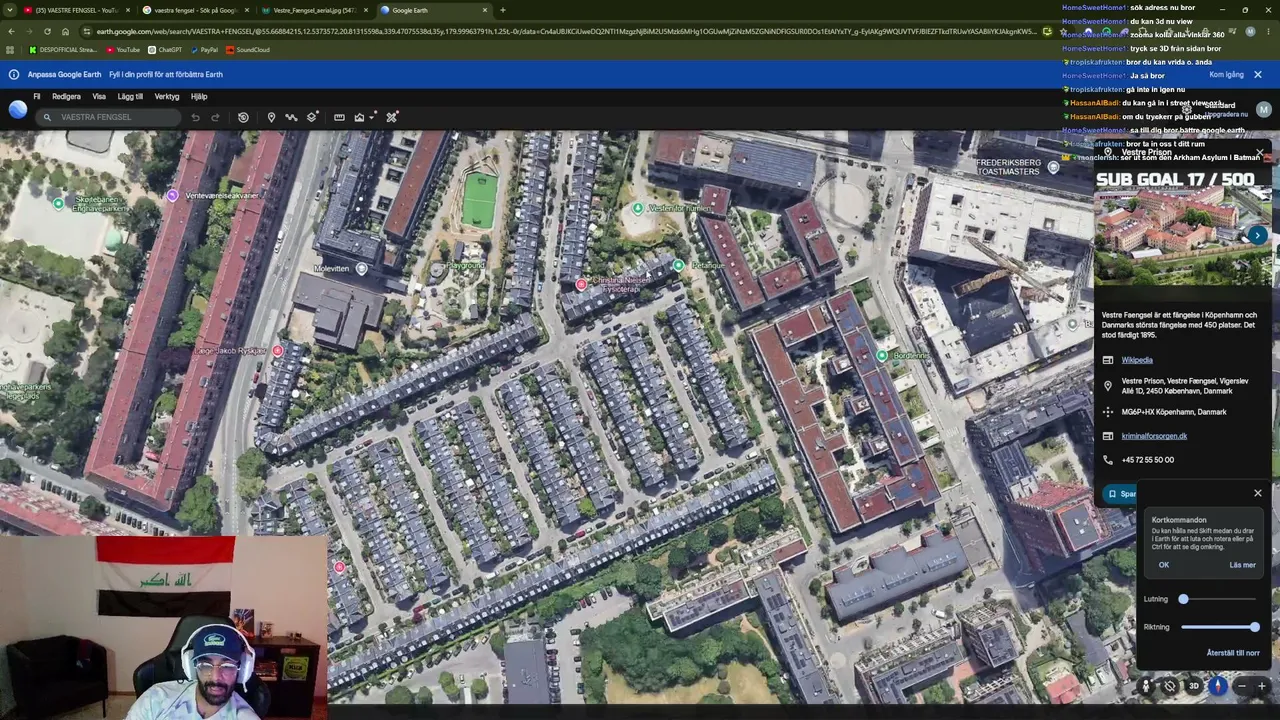
Task: Click Venteværelseakvaner purple map marker
Action: coord(173,195)
